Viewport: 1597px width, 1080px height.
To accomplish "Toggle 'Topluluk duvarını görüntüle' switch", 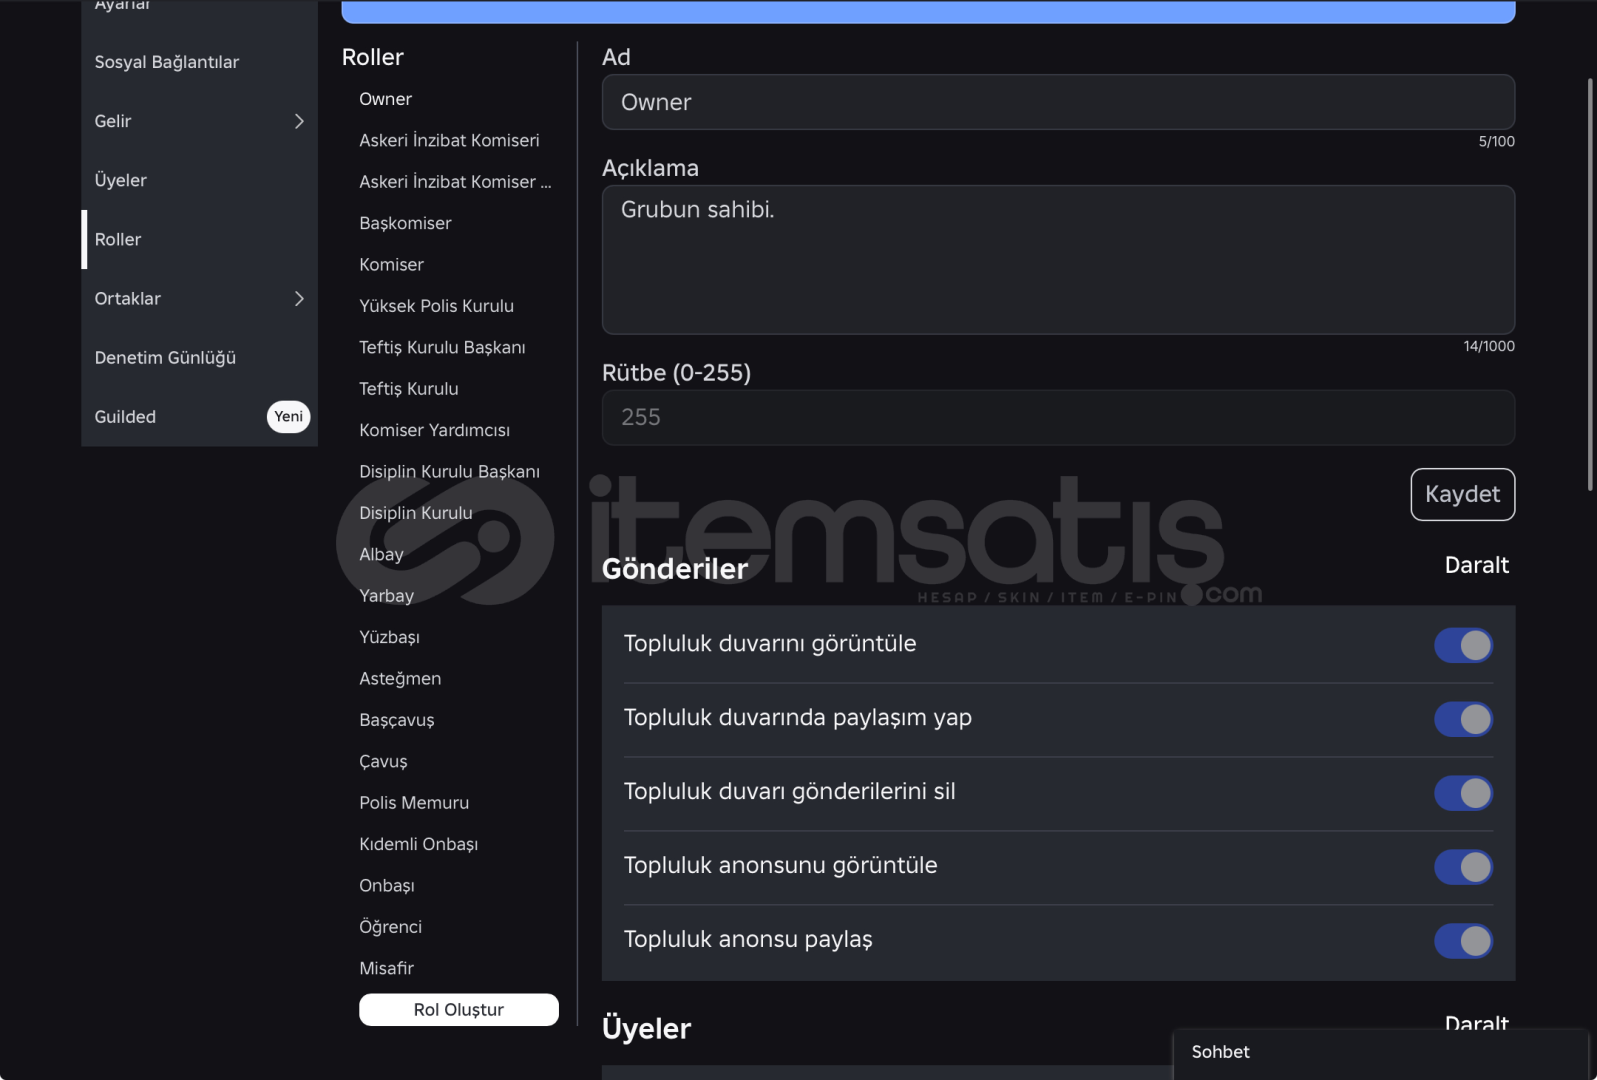I will tap(1463, 645).
